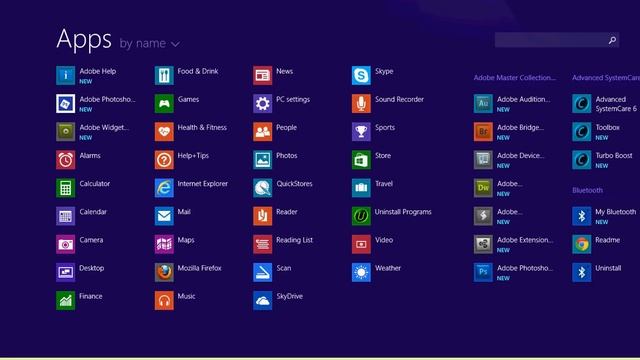
Task: Open the Mozilla Firefox icon
Action: pyautogui.click(x=164, y=272)
